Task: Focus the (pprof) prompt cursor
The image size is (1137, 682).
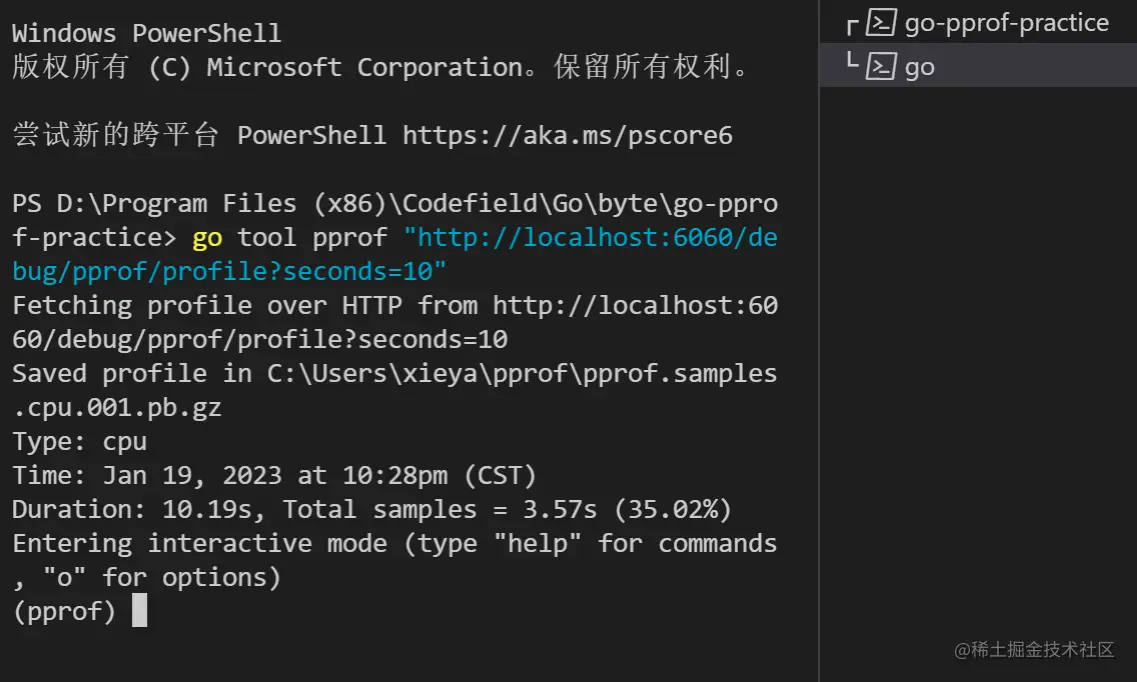Action: (x=139, y=611)
